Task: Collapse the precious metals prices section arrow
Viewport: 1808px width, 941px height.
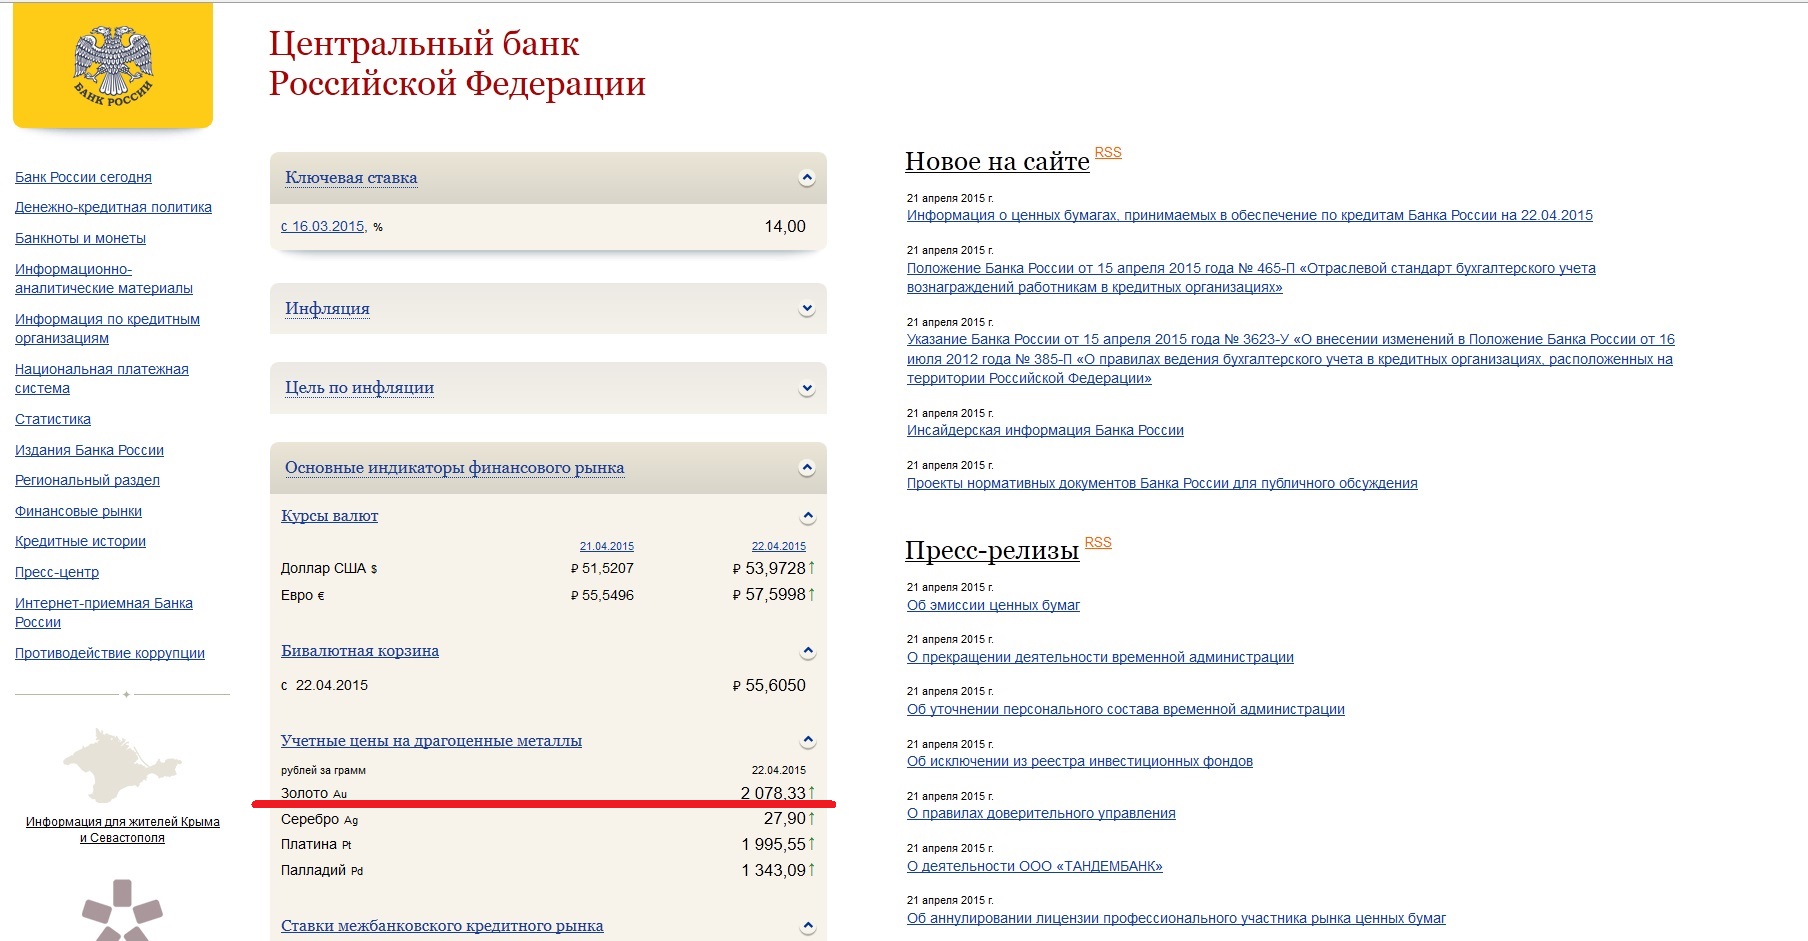Action: point(808,741)
